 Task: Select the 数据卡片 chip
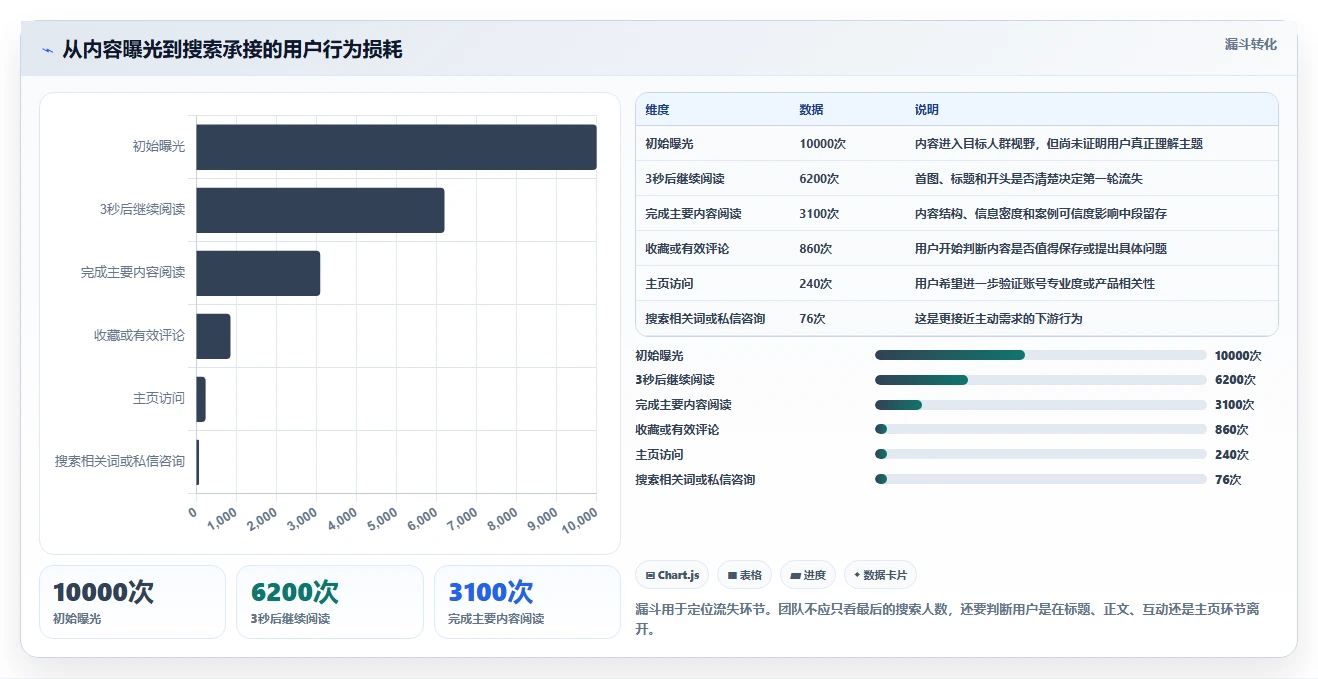[880, 575]
